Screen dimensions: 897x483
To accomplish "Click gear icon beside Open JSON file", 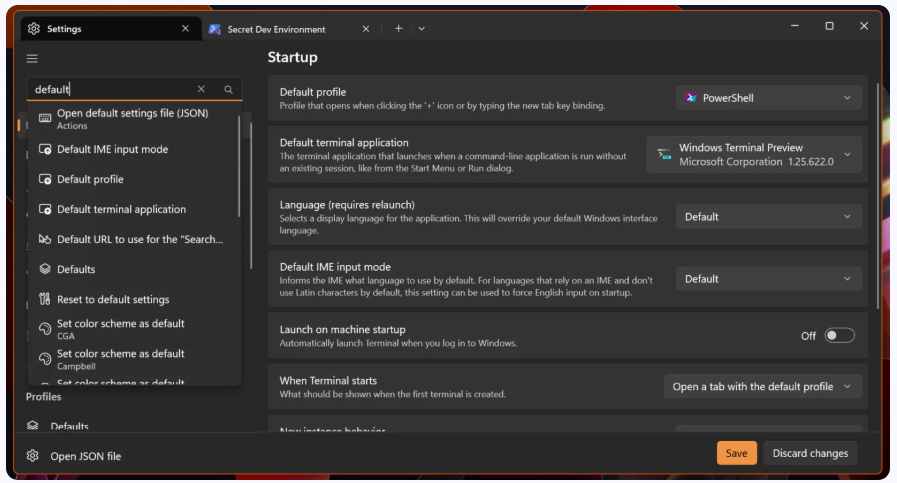I will [33, 456].
